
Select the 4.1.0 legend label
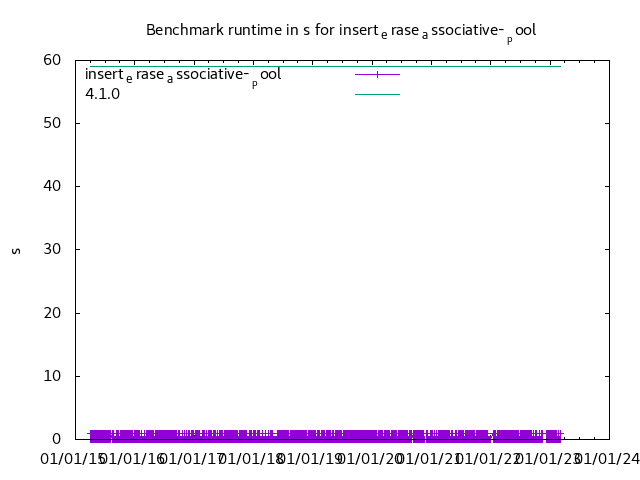(102, 94)
